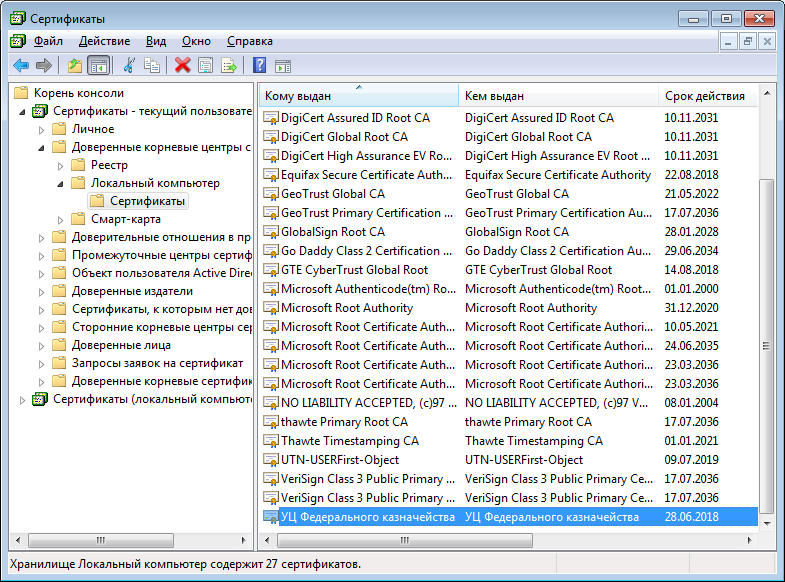The height and width of the screenshot is (582, 785).
Task: Collapse Сертификаты - текущий пользователь node
Action: click(x=22, y=112)
